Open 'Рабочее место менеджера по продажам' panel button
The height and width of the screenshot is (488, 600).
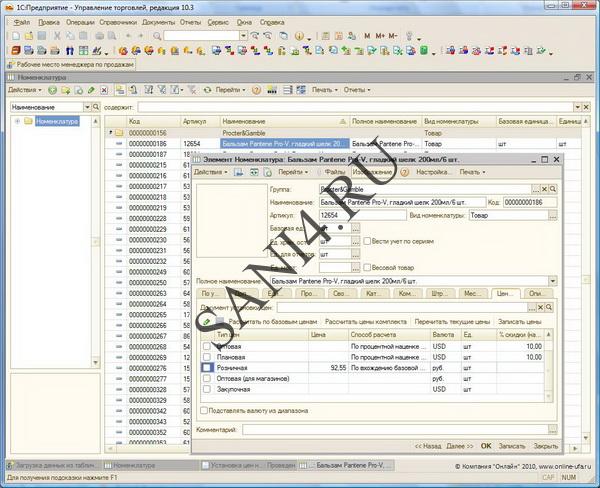click(x=71, y=65)
